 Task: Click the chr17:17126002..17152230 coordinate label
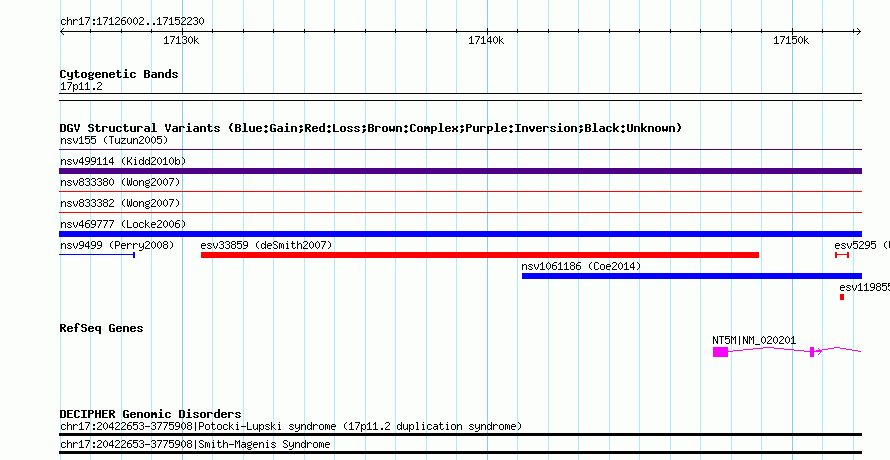132,22
